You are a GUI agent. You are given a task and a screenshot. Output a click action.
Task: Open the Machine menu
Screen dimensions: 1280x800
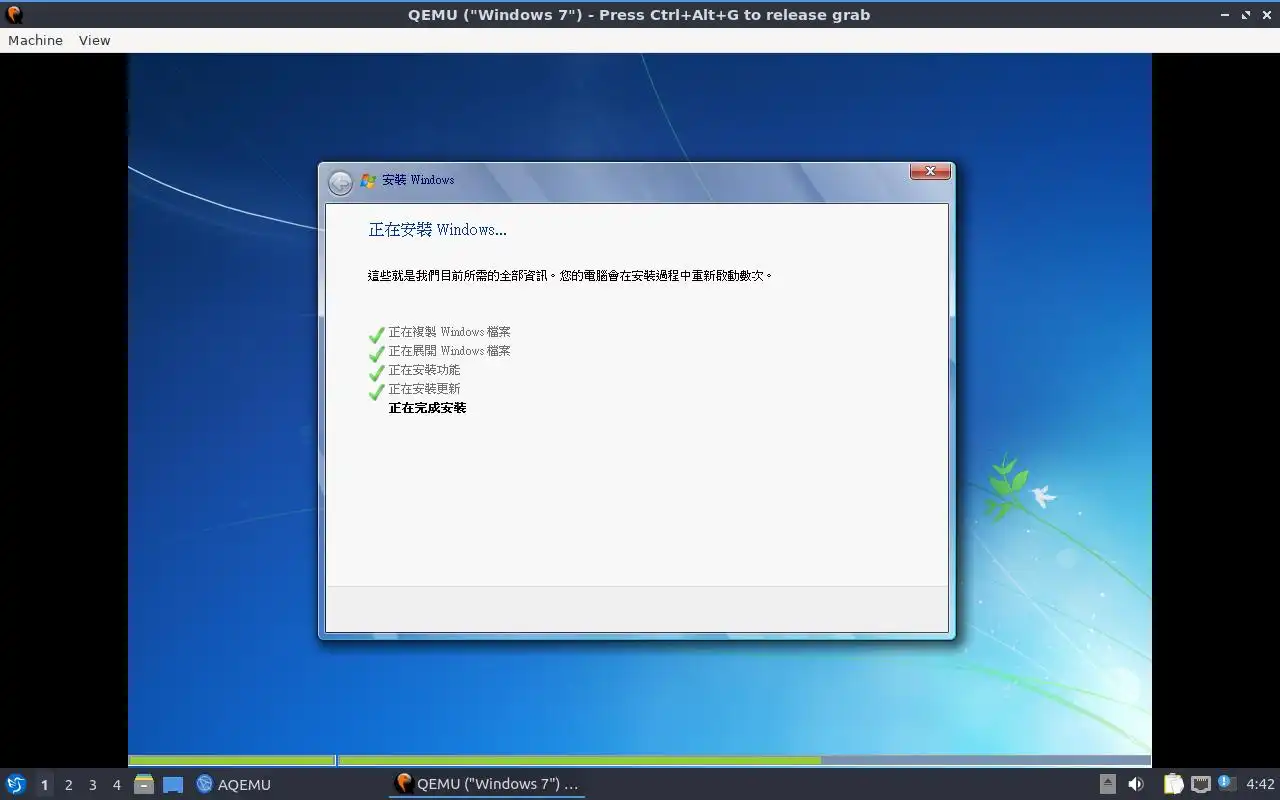click(x=35, y=40)
